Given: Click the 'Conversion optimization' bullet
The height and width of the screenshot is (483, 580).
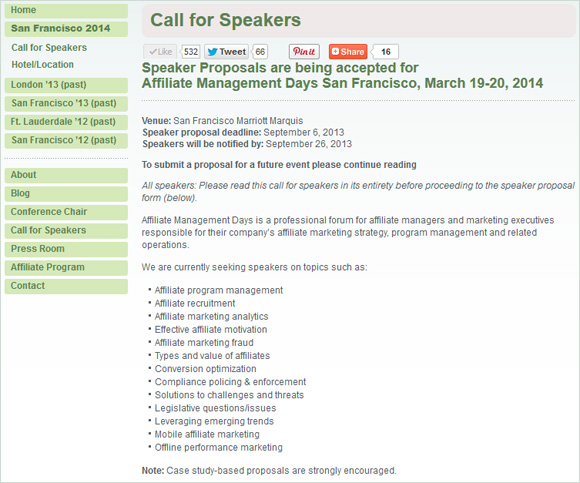Looking at the screenshot, I should pos(205,369).
